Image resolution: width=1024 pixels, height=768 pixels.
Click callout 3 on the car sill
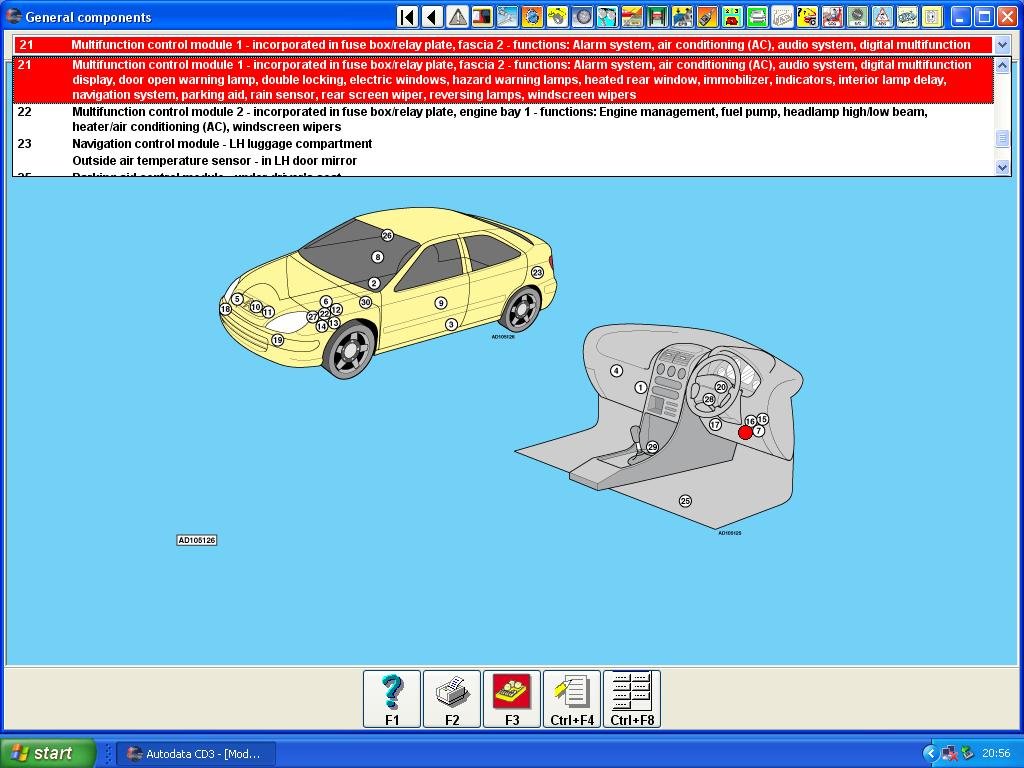point(451,325)
